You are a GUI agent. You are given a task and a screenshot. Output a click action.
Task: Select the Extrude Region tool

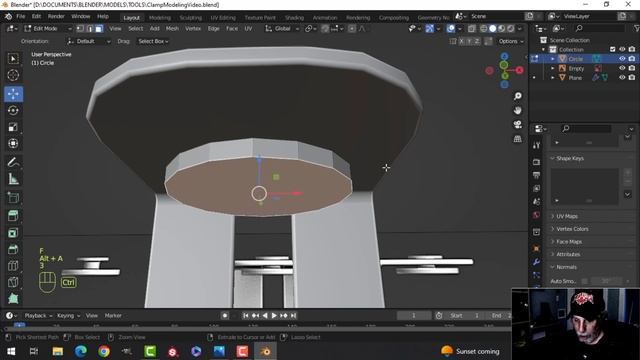click(13, 216)
